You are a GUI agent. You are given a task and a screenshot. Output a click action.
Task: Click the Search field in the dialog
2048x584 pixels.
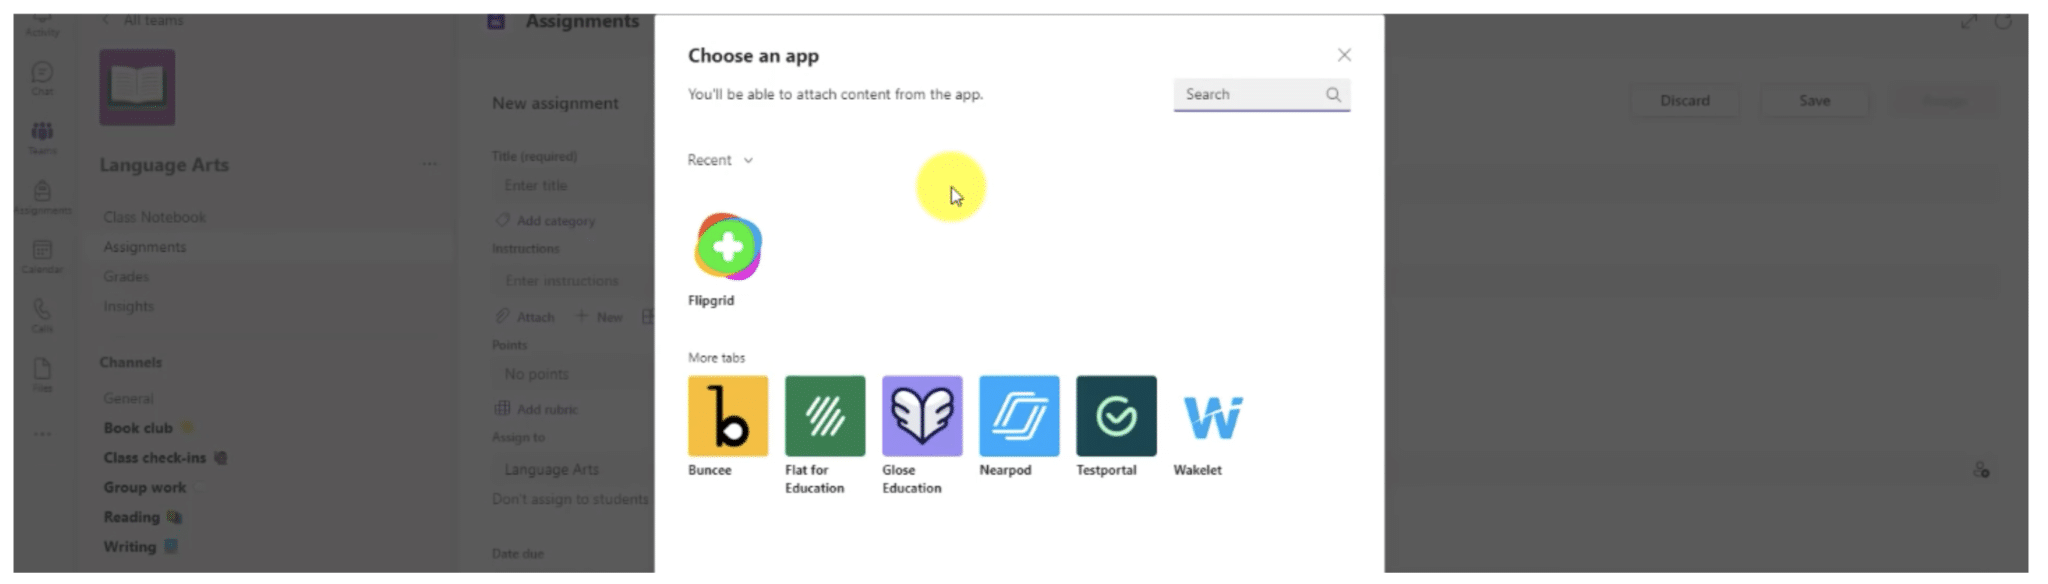pyautogui.click(x=1262, y=94)
